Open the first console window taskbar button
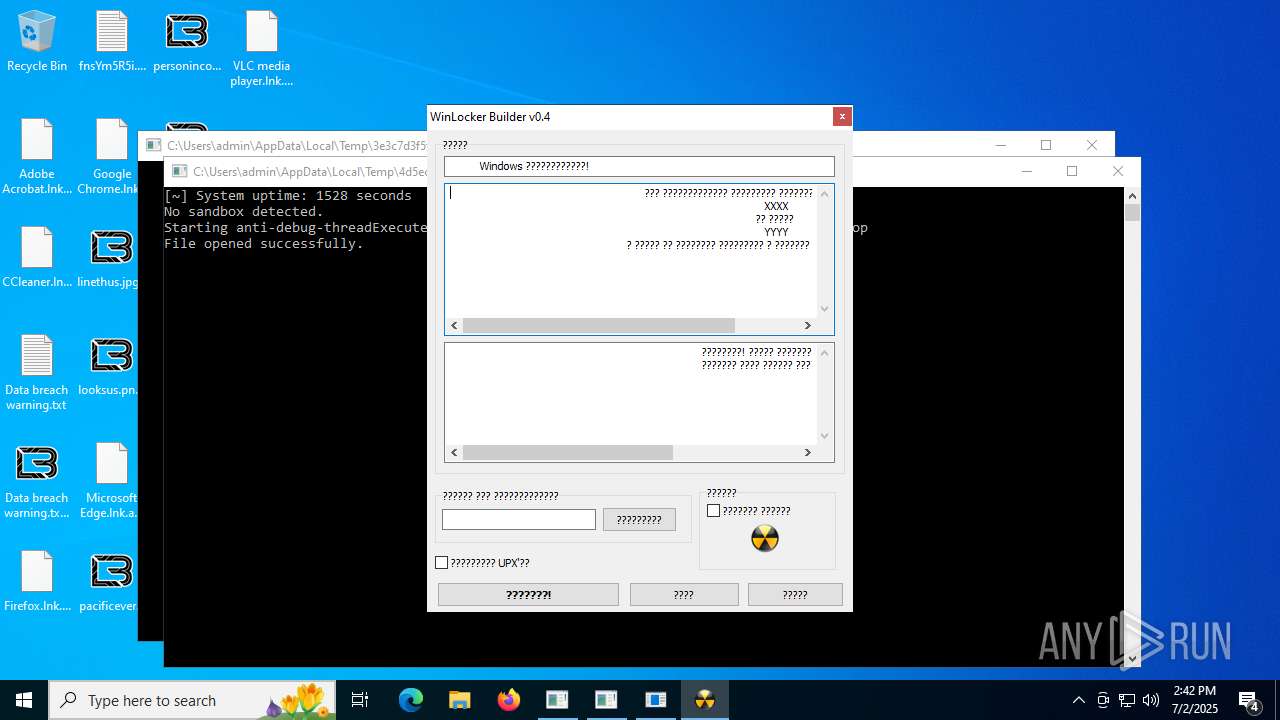Screen dimensions: 1280x720 pos(557,700)
